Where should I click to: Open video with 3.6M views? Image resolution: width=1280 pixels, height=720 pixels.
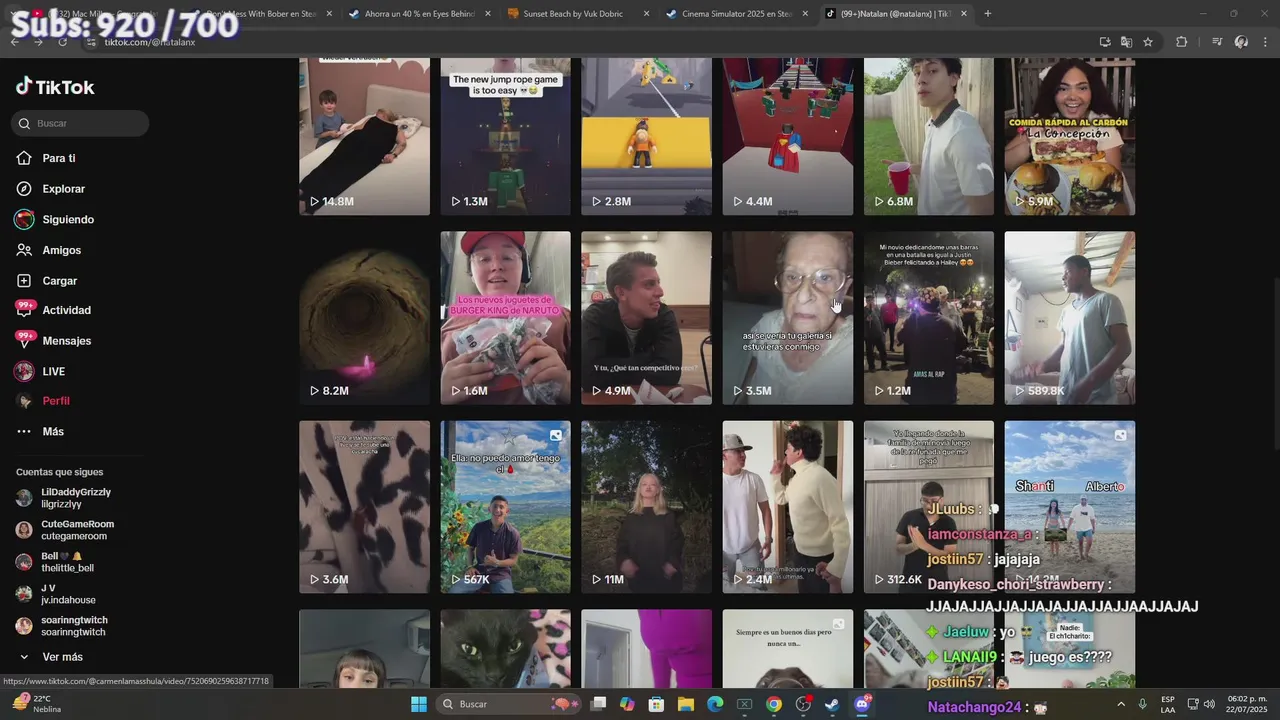tap(364, 507)
